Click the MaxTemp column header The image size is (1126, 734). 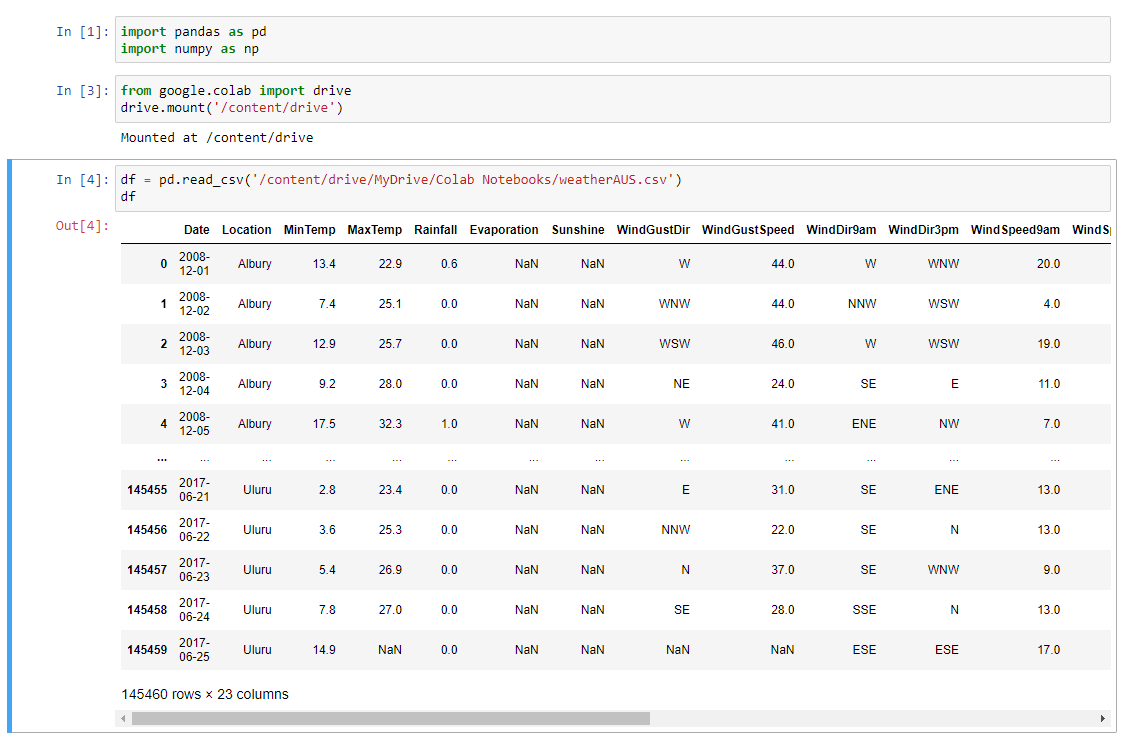pyautogui.click(x=375, y=230)
